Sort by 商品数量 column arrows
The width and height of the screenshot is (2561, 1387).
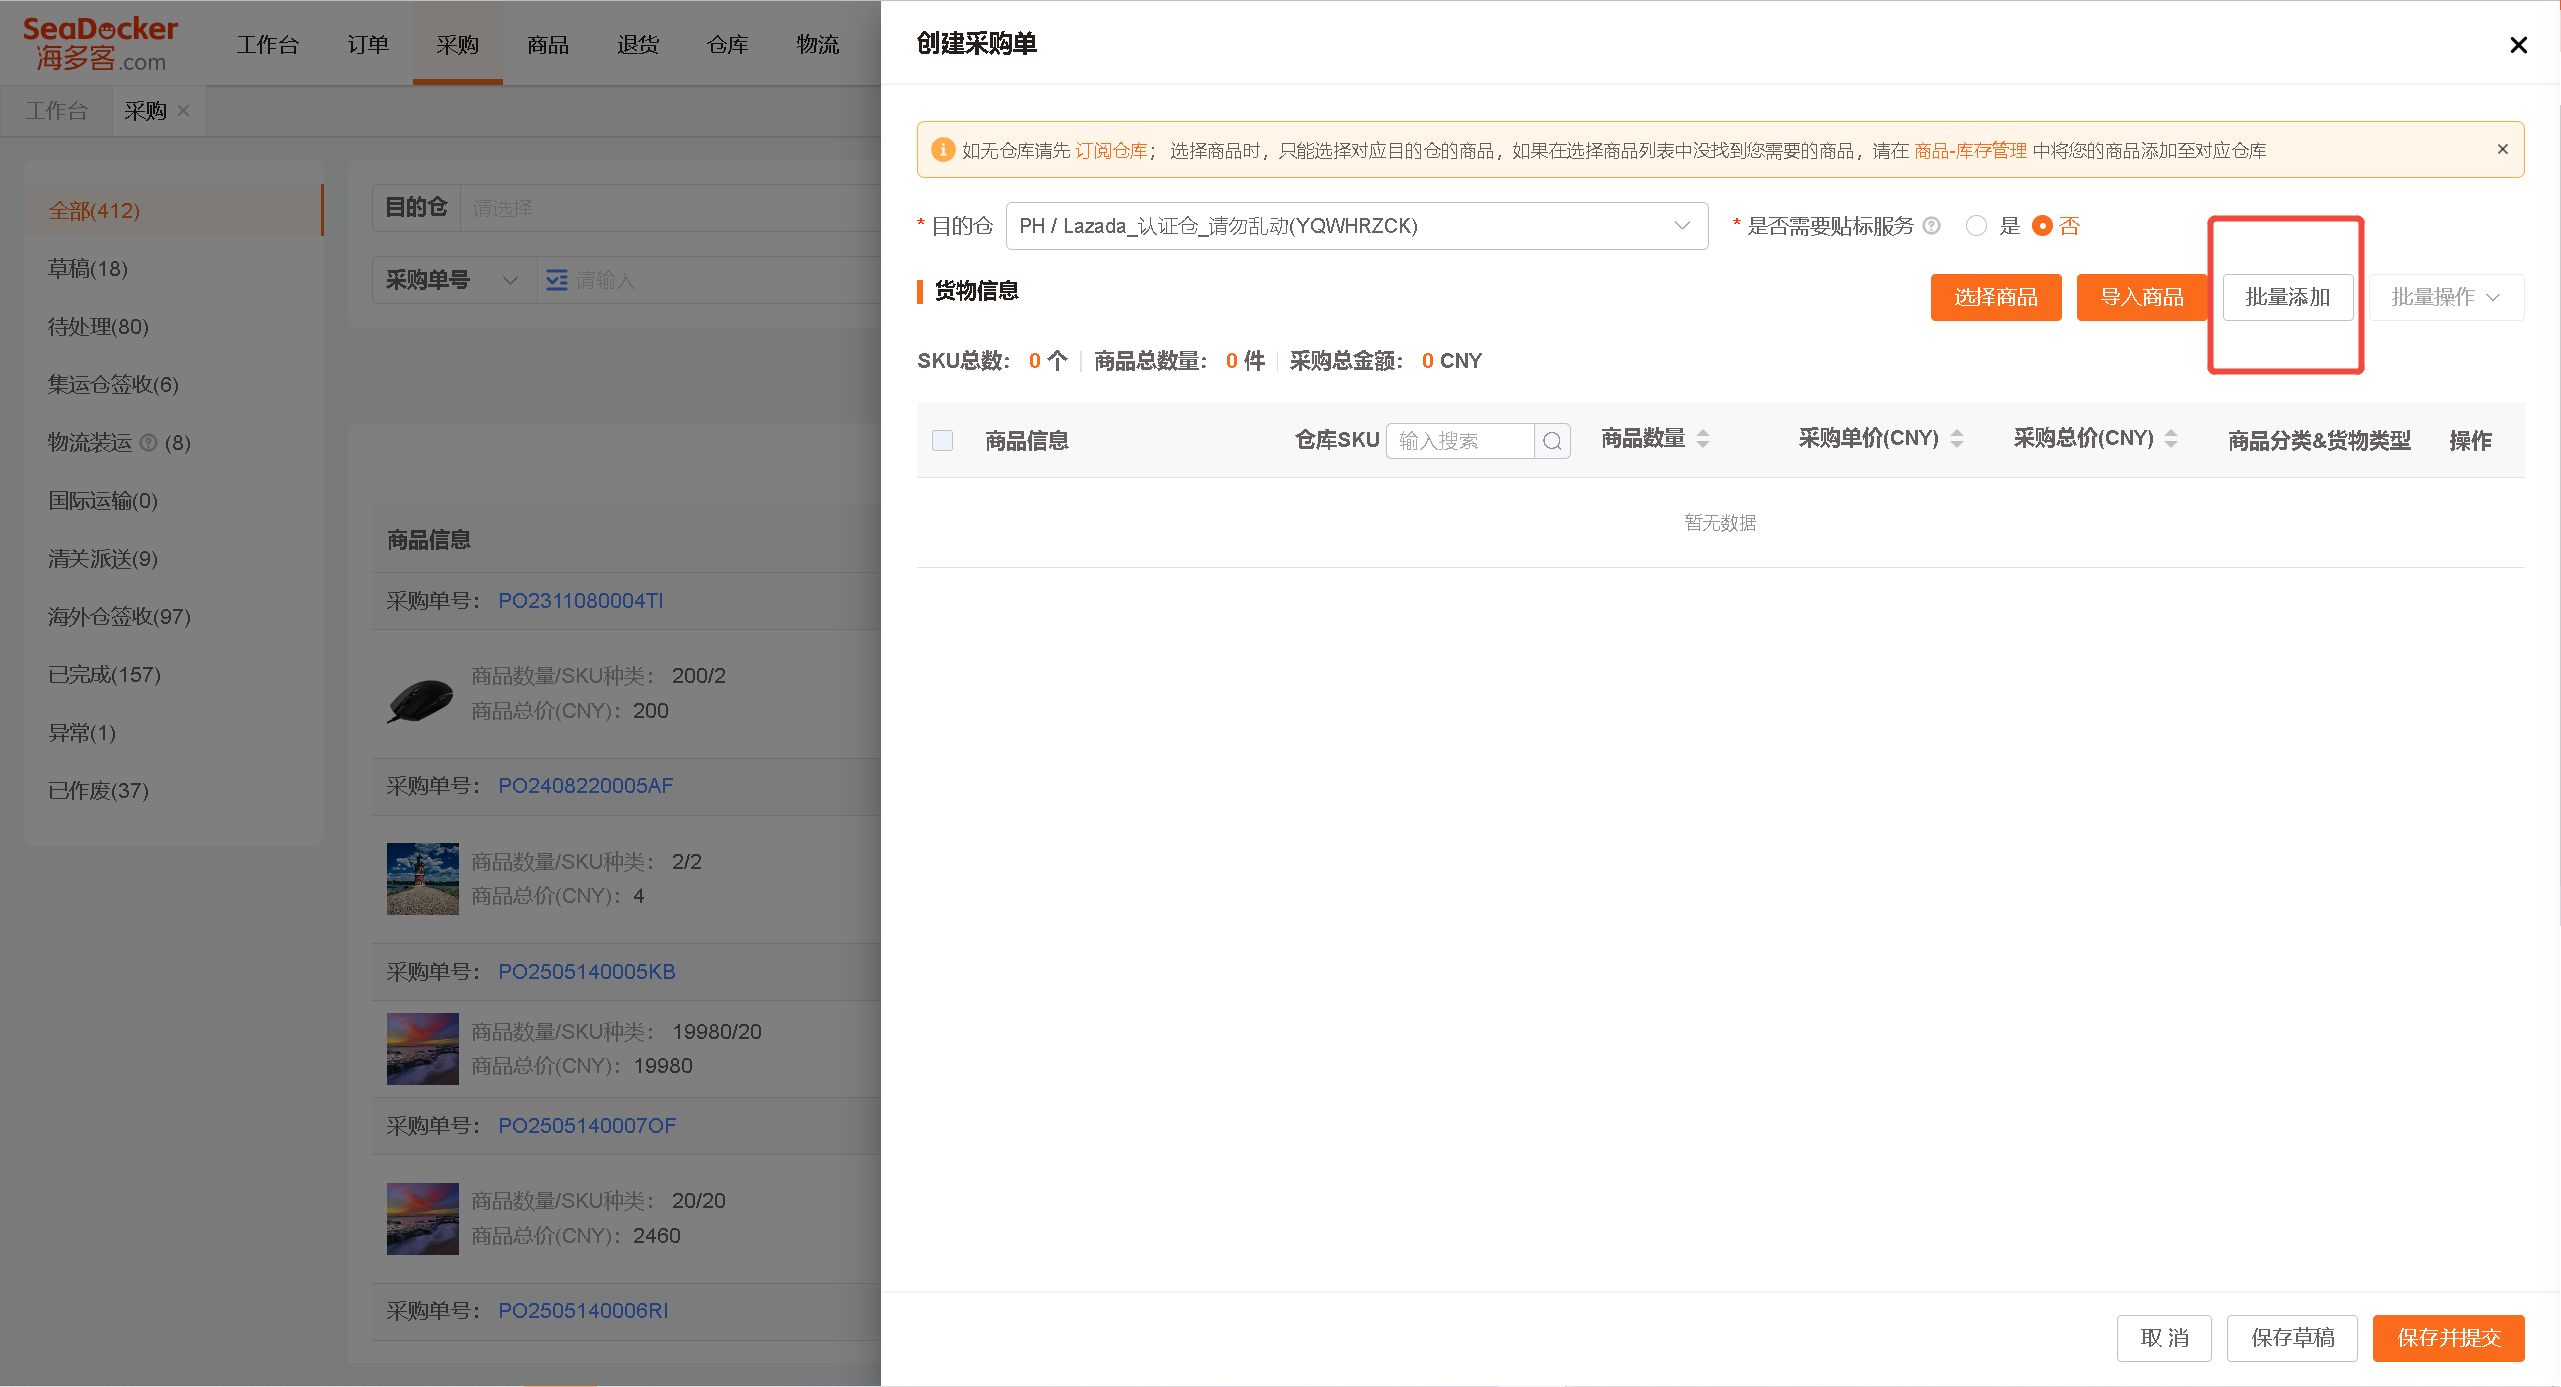[1703, 438]
